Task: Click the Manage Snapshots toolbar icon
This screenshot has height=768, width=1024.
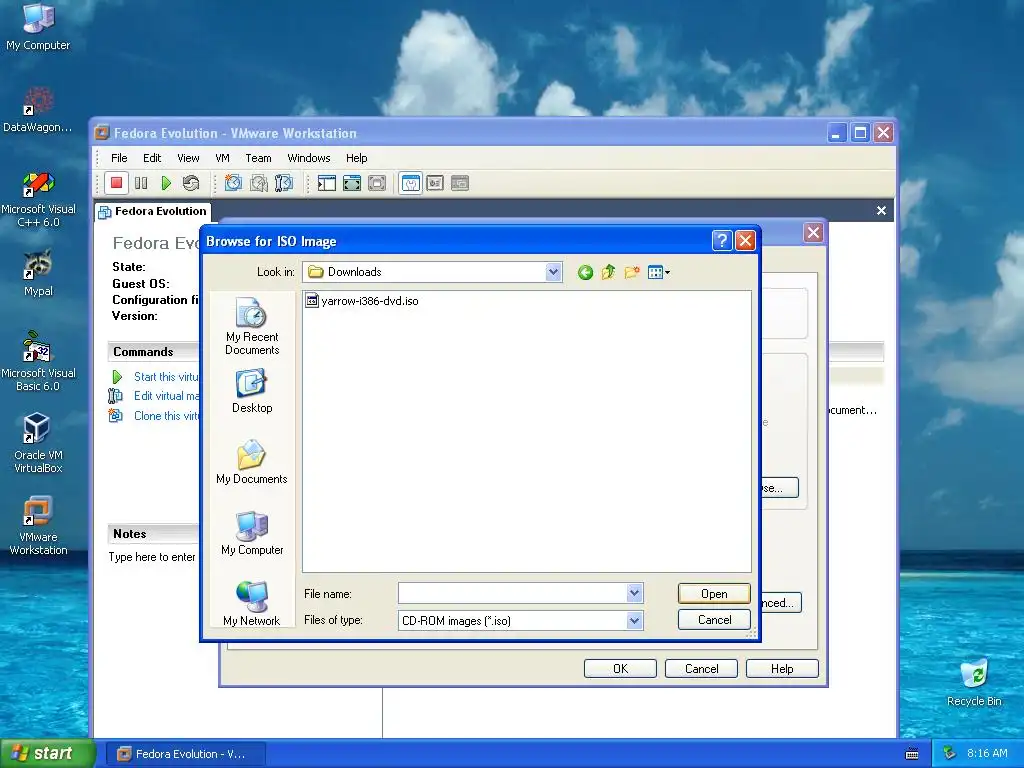Action: pos(283,184)
